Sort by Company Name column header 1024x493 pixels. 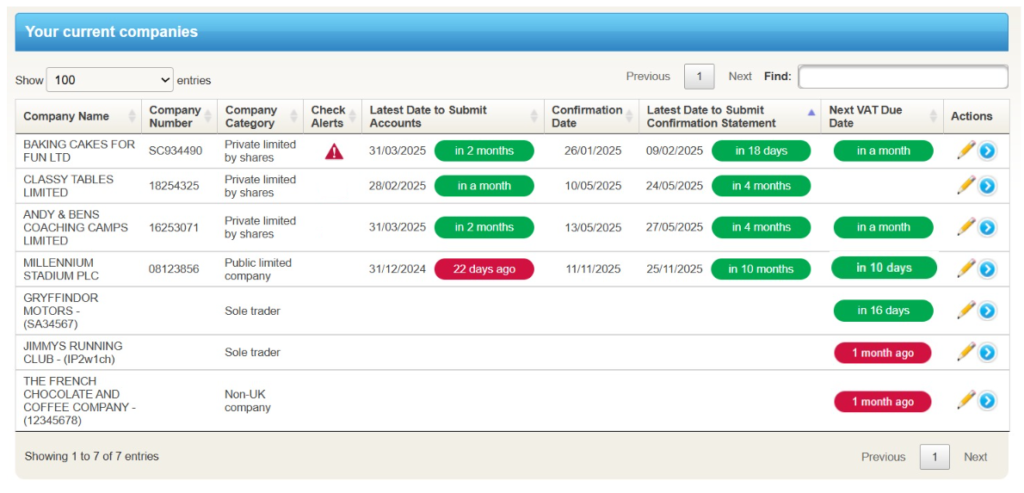[67, 116]
